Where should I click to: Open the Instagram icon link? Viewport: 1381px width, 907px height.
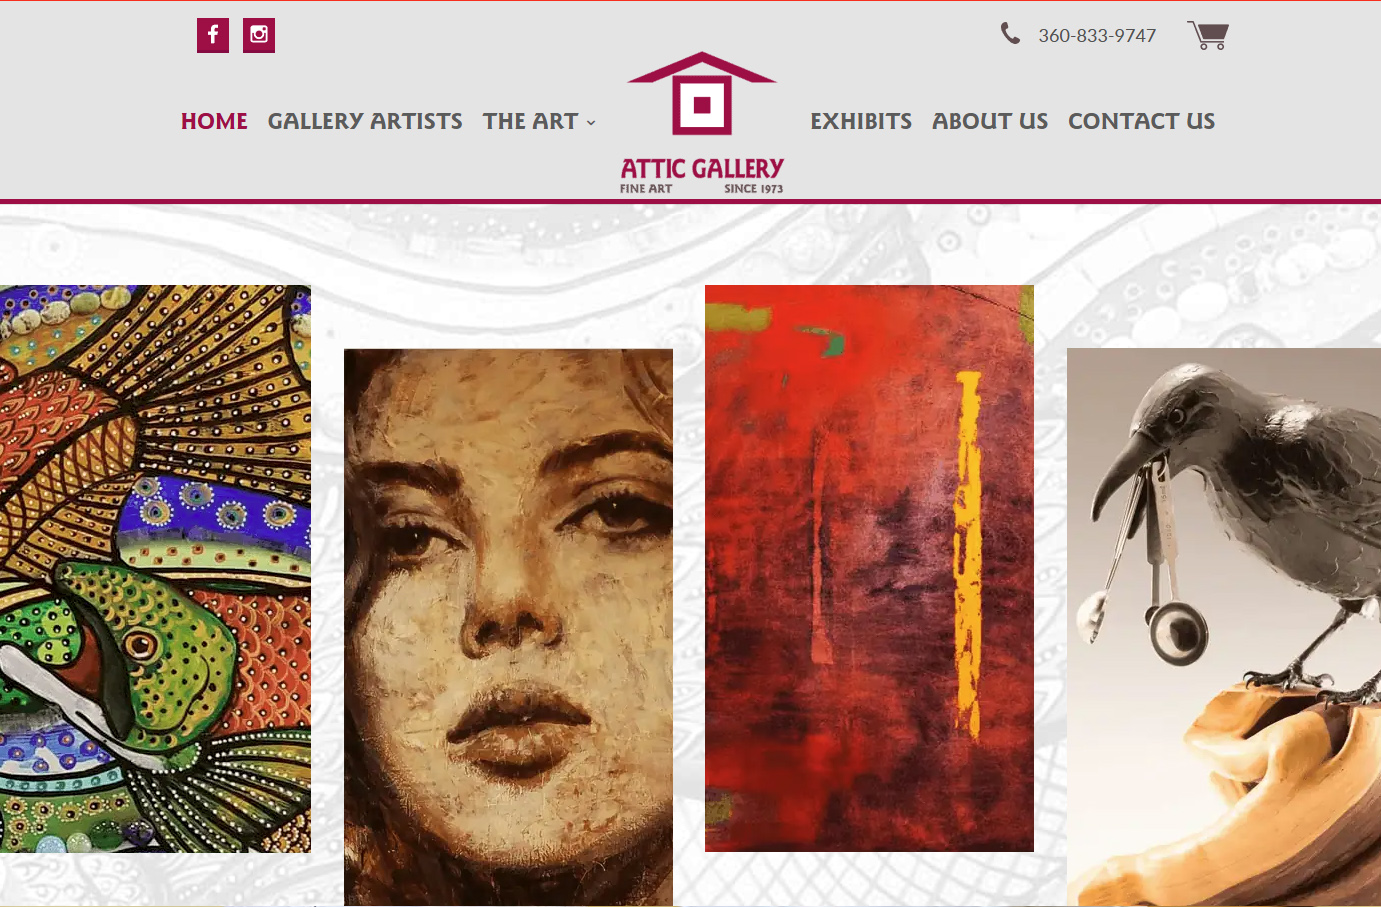coord(259,35)
